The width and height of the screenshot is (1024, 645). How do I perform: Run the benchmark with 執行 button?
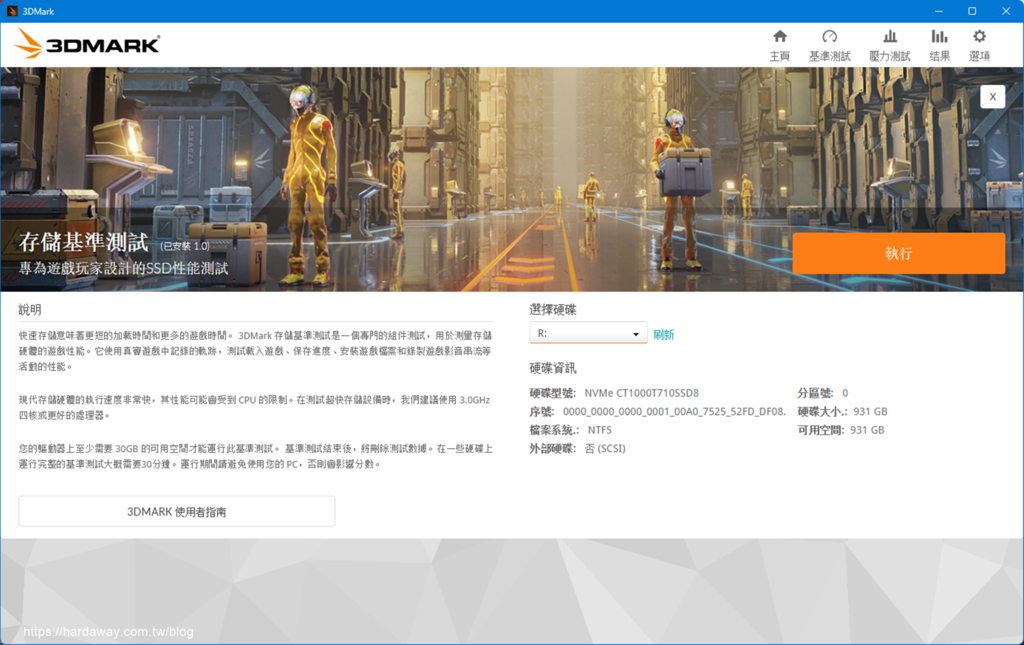[899, 253]
